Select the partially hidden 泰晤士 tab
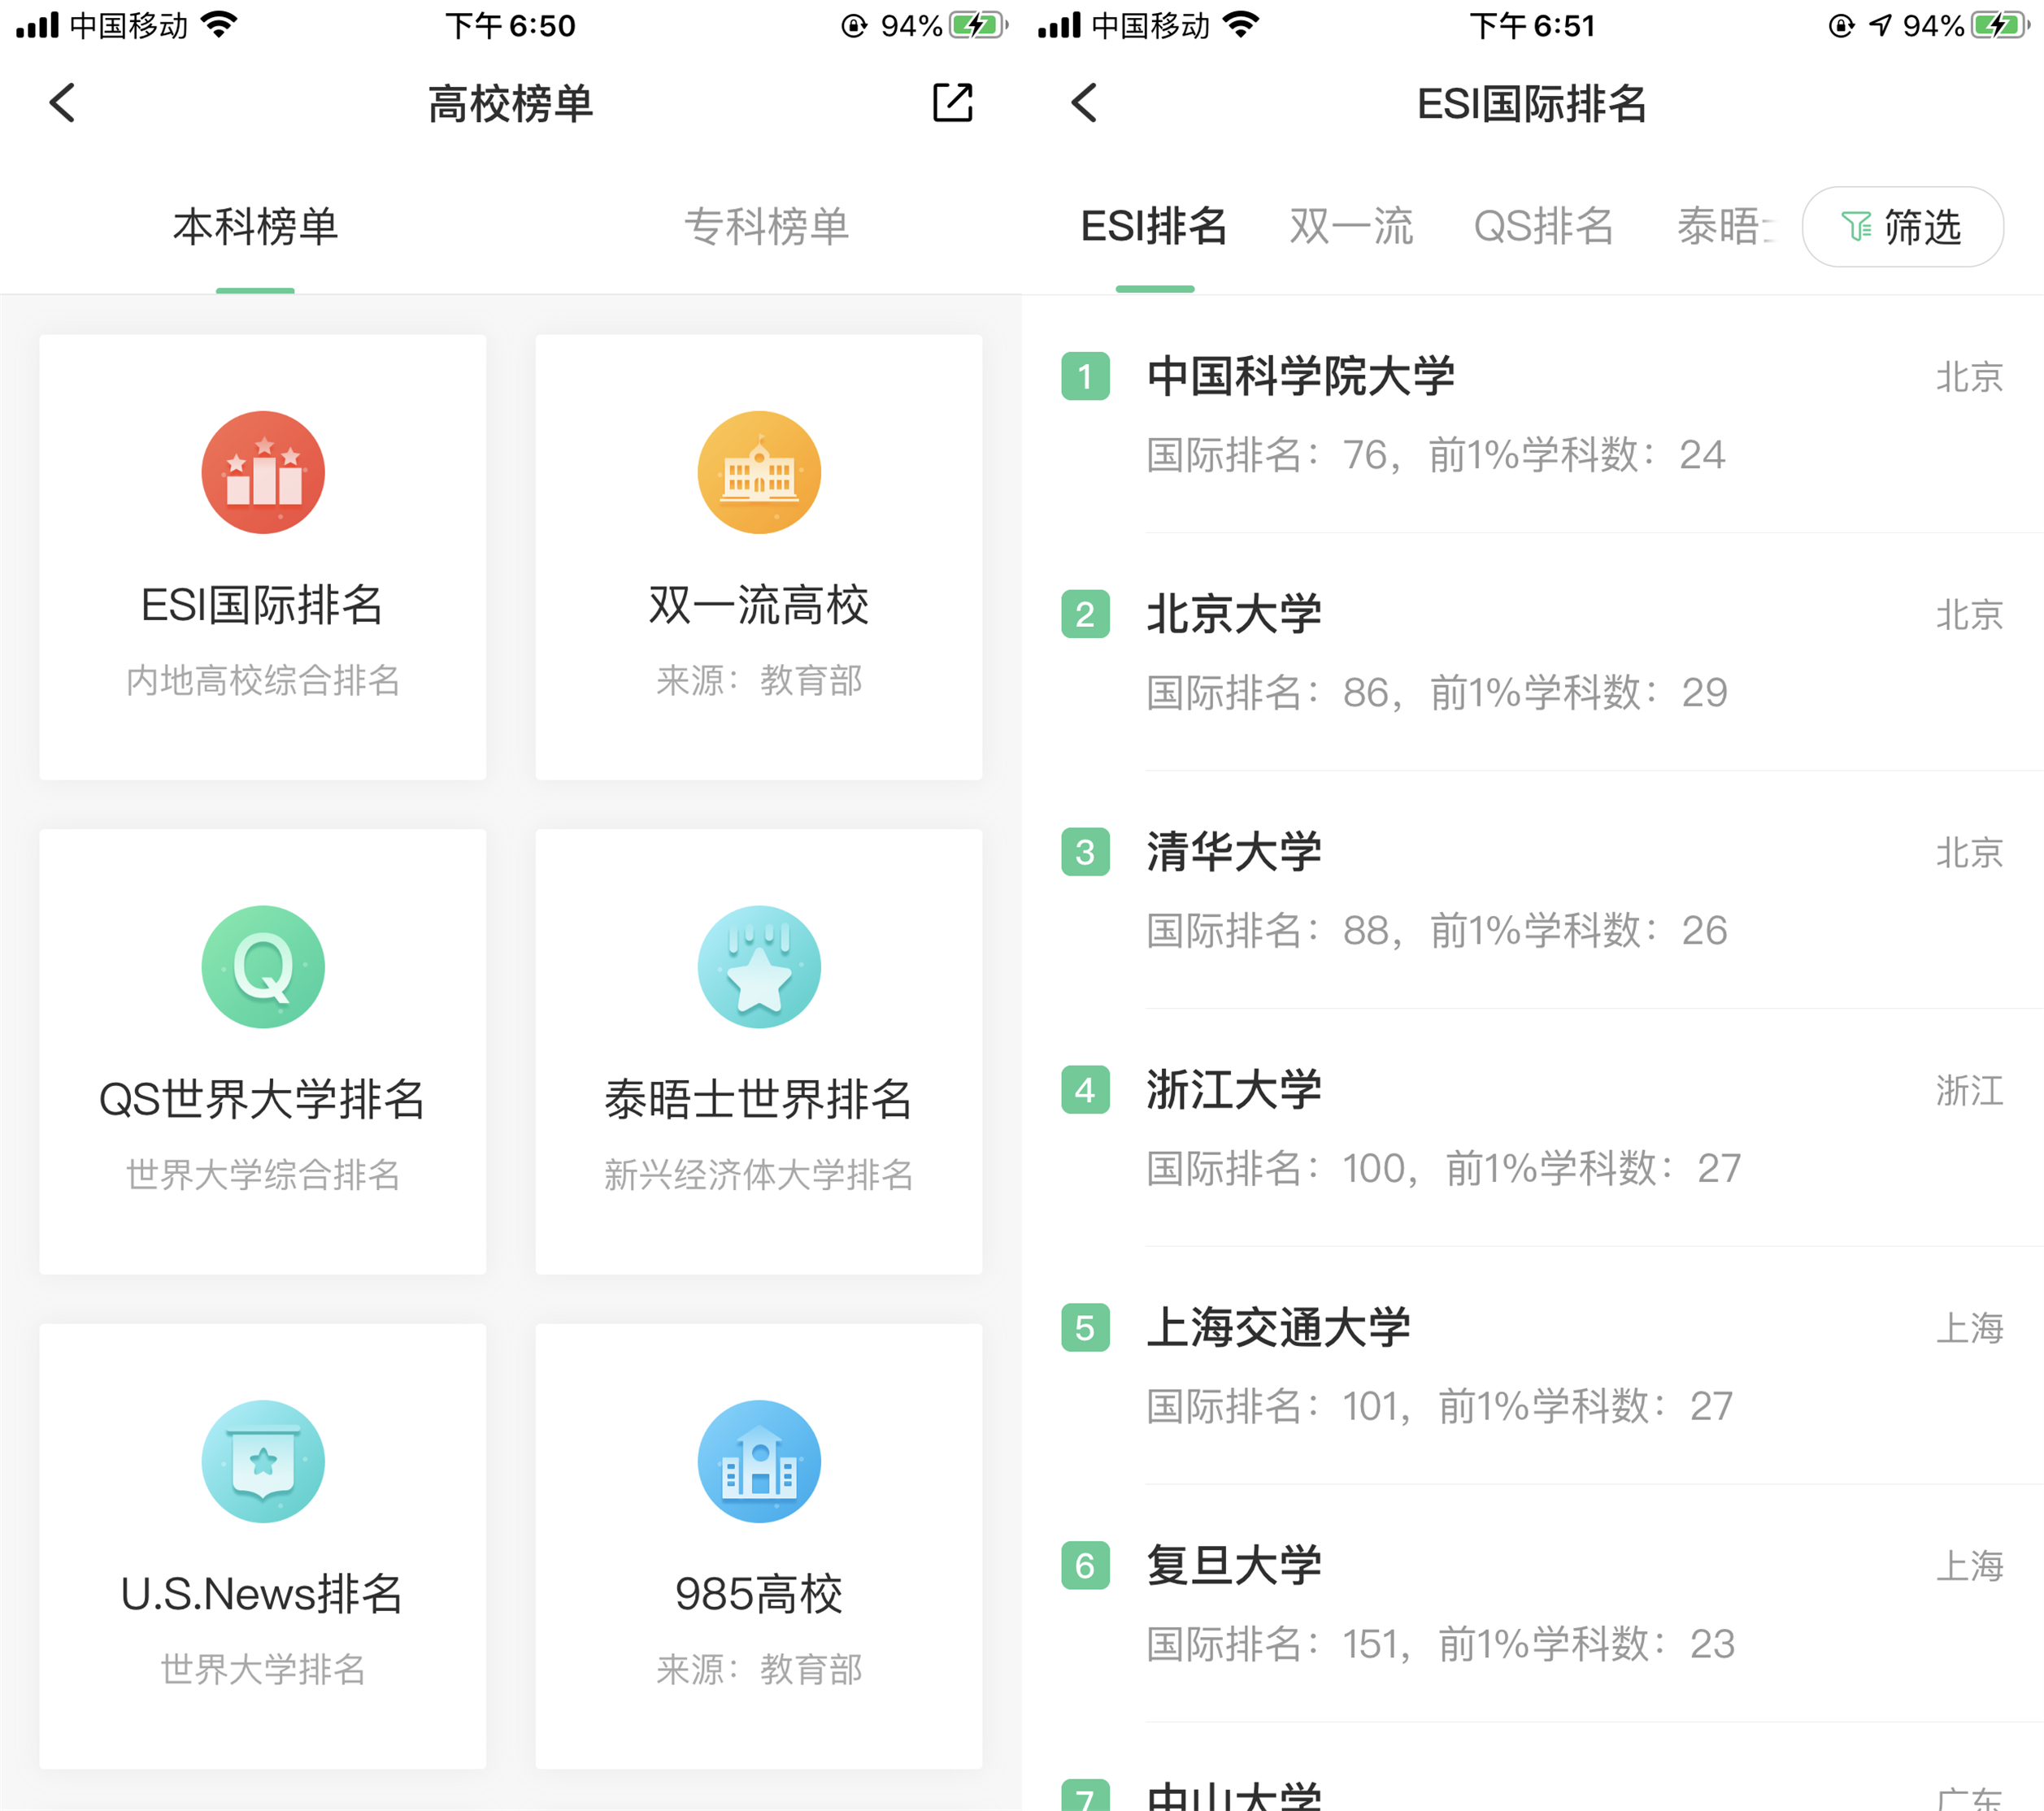 click(1726, 226)
